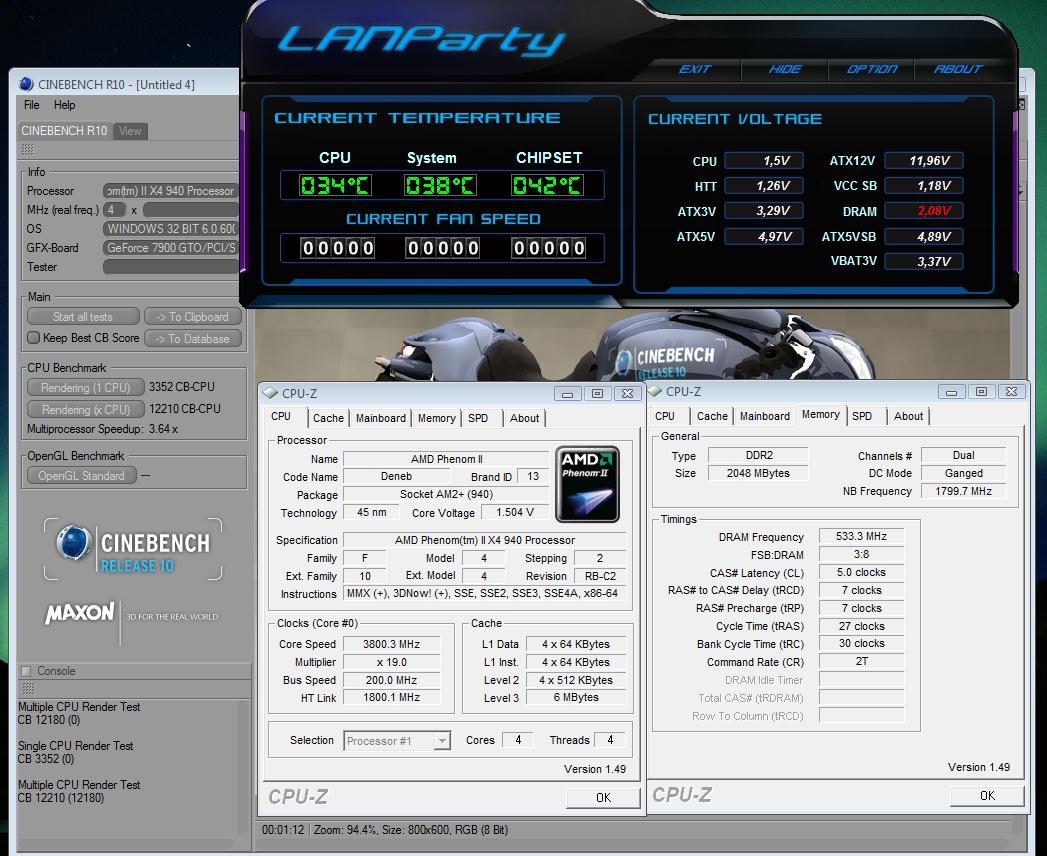Image resolution: width=1047 pixels, height=856 pixels.
Task: Click OK in the left CPU-Z window
Action: click(603, 797)
